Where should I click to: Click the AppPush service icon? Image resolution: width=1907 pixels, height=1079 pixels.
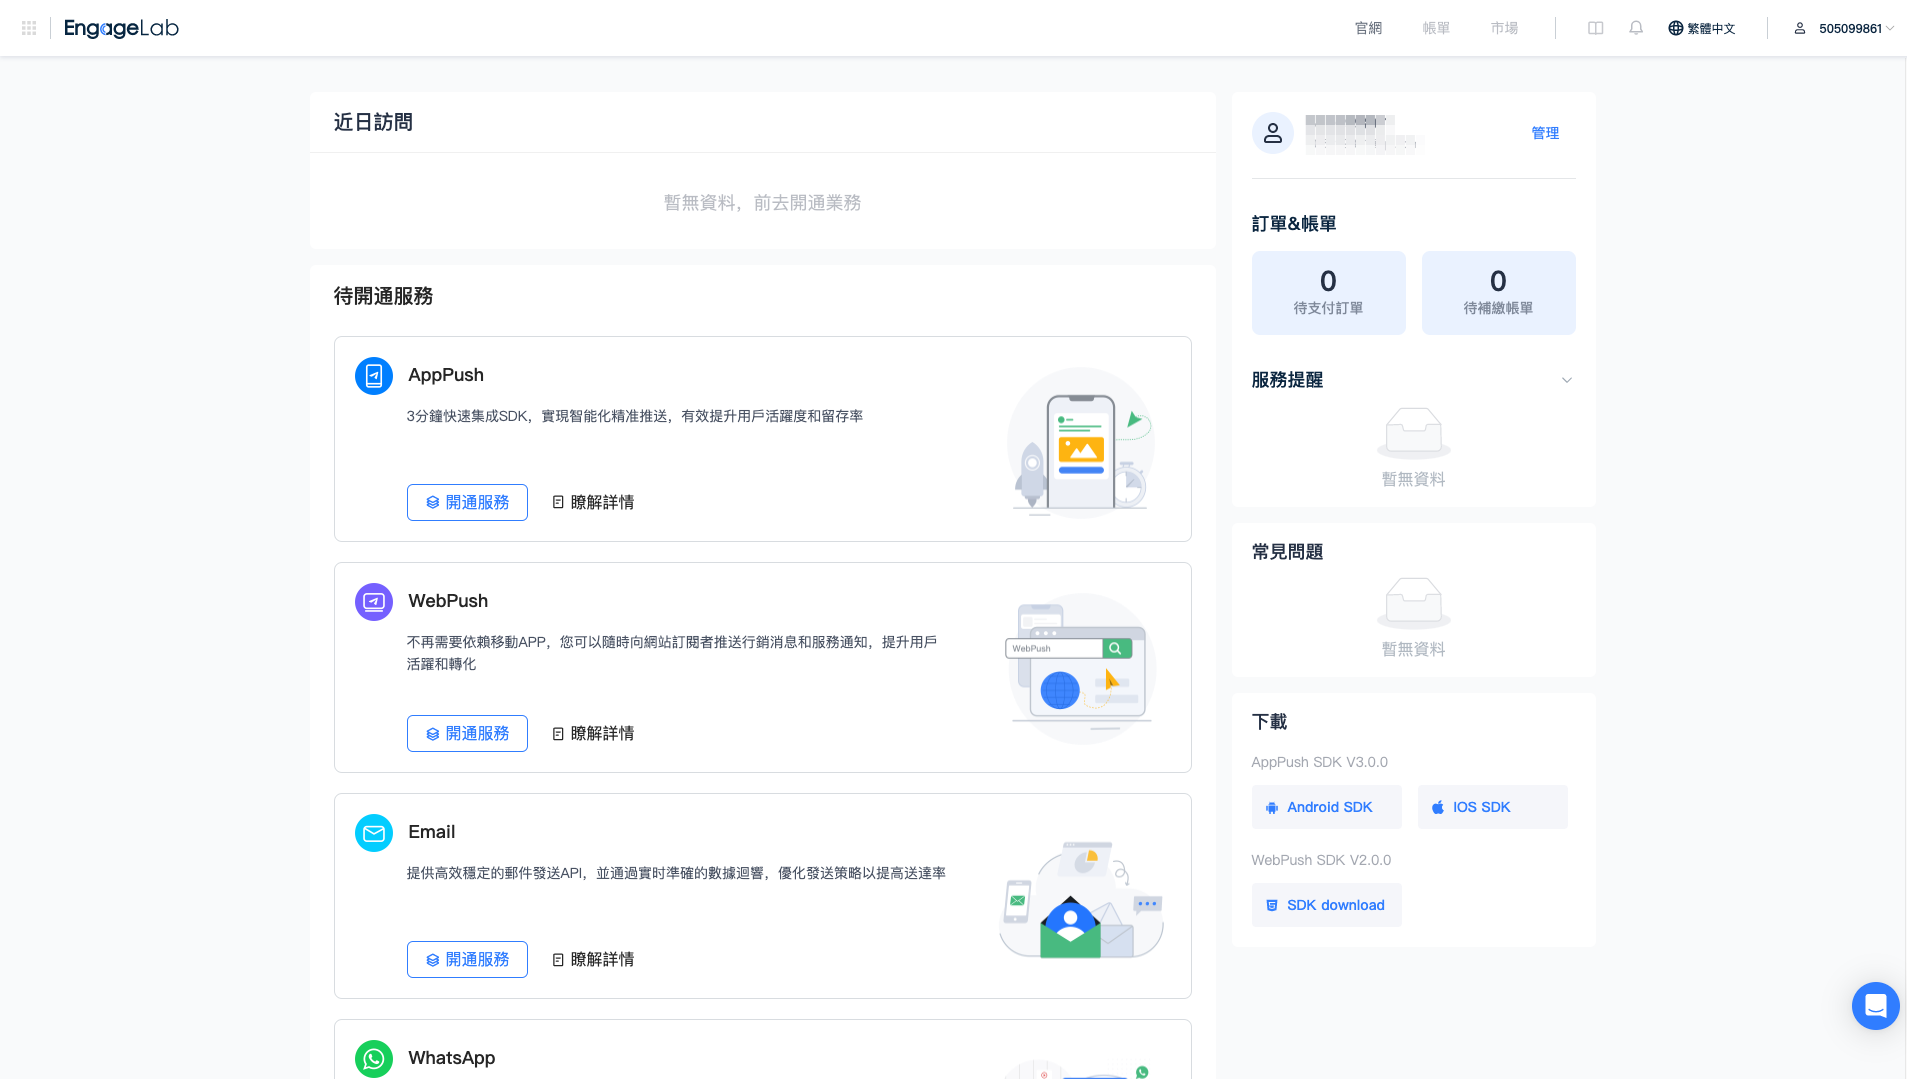pos(374,376)
